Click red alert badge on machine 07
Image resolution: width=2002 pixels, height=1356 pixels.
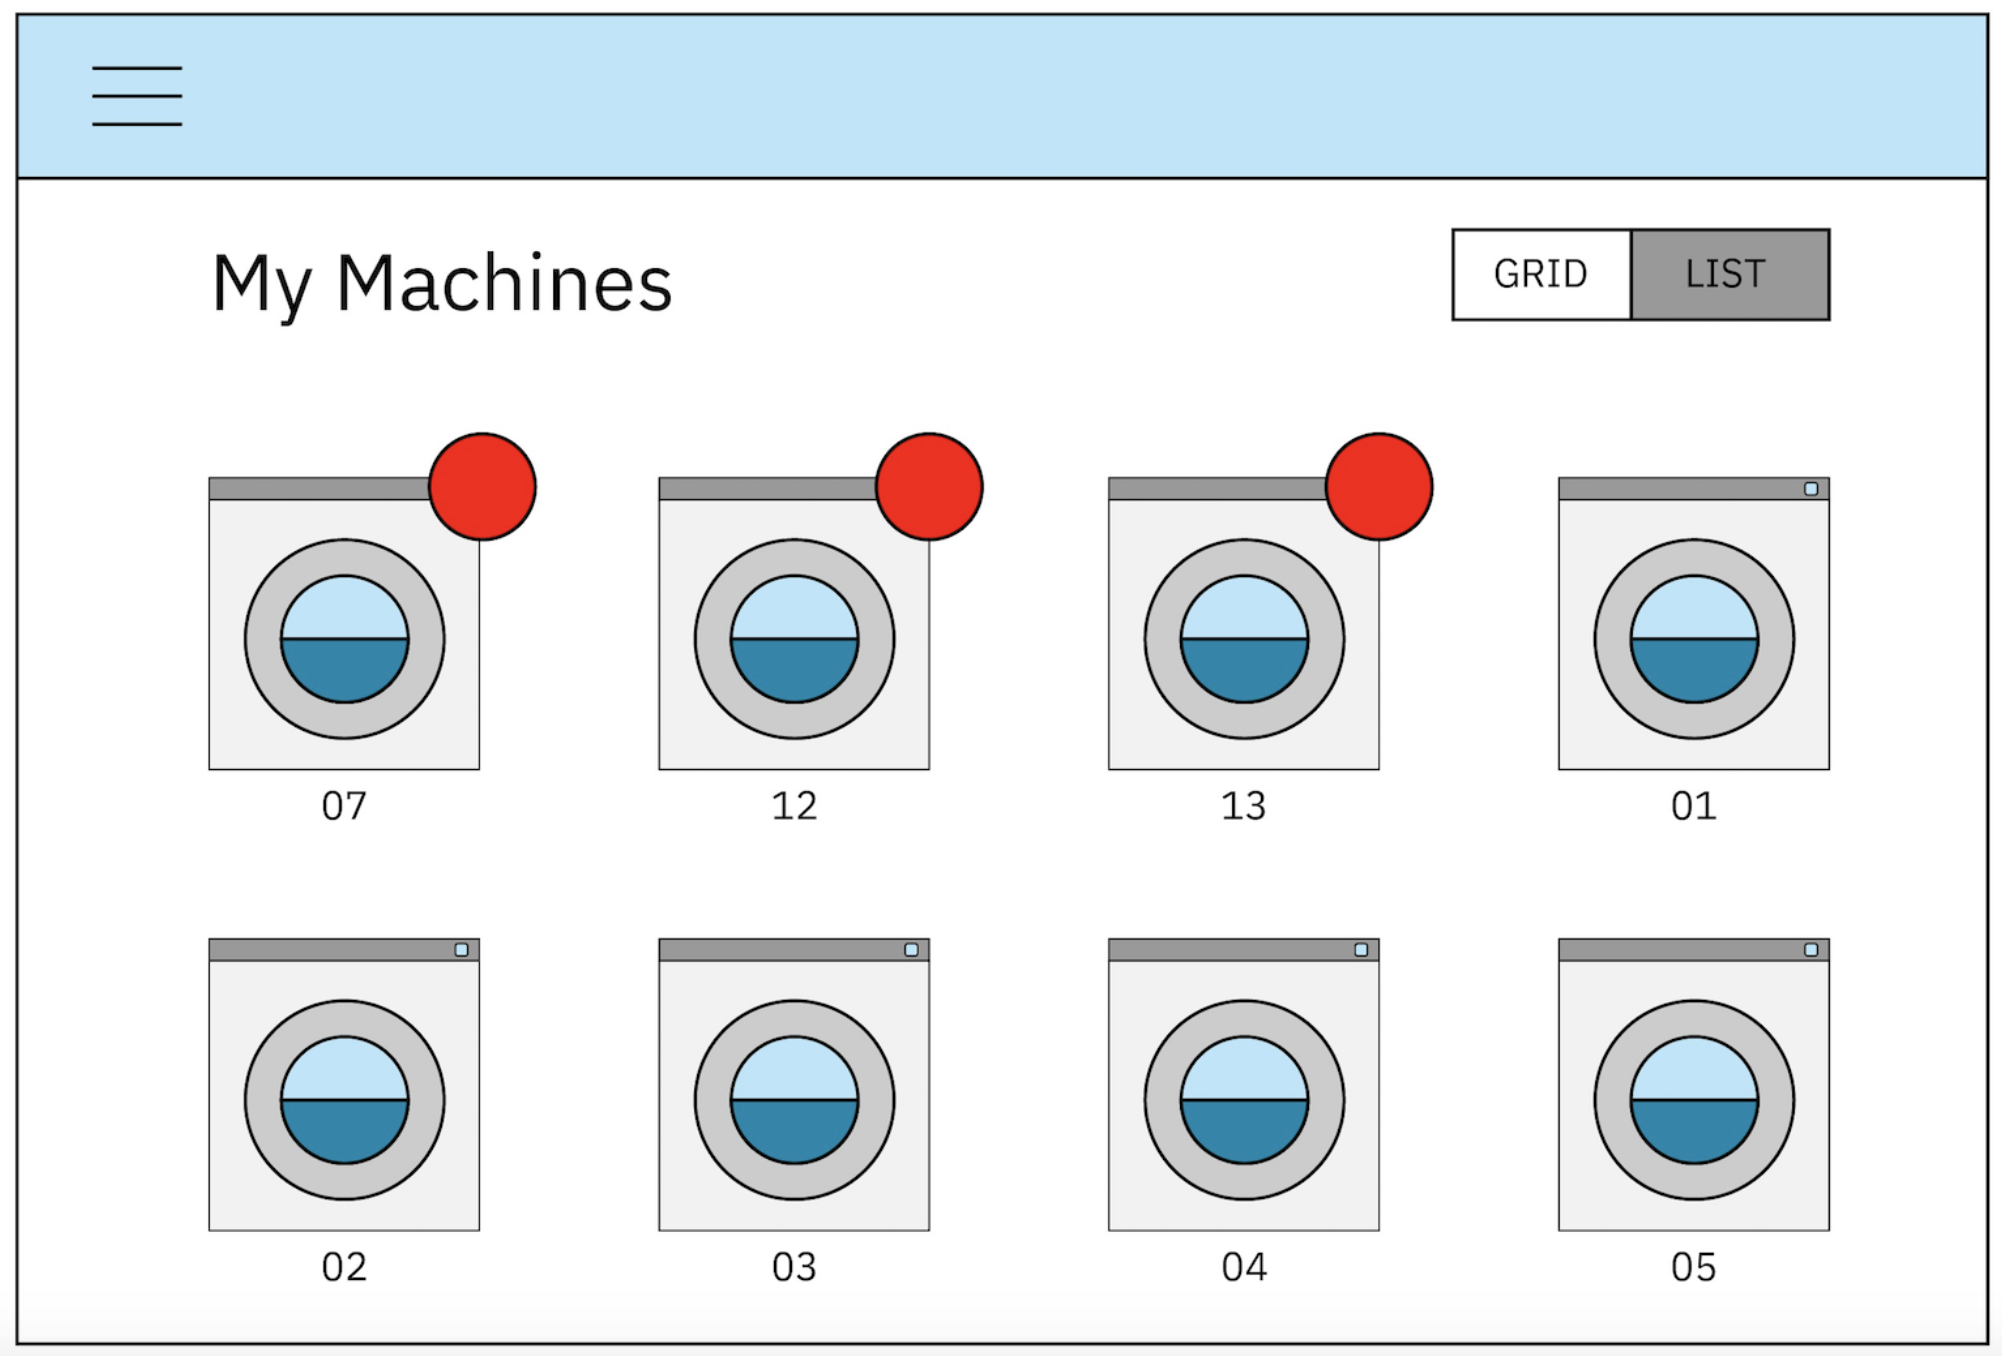click(x=482, y=486)
